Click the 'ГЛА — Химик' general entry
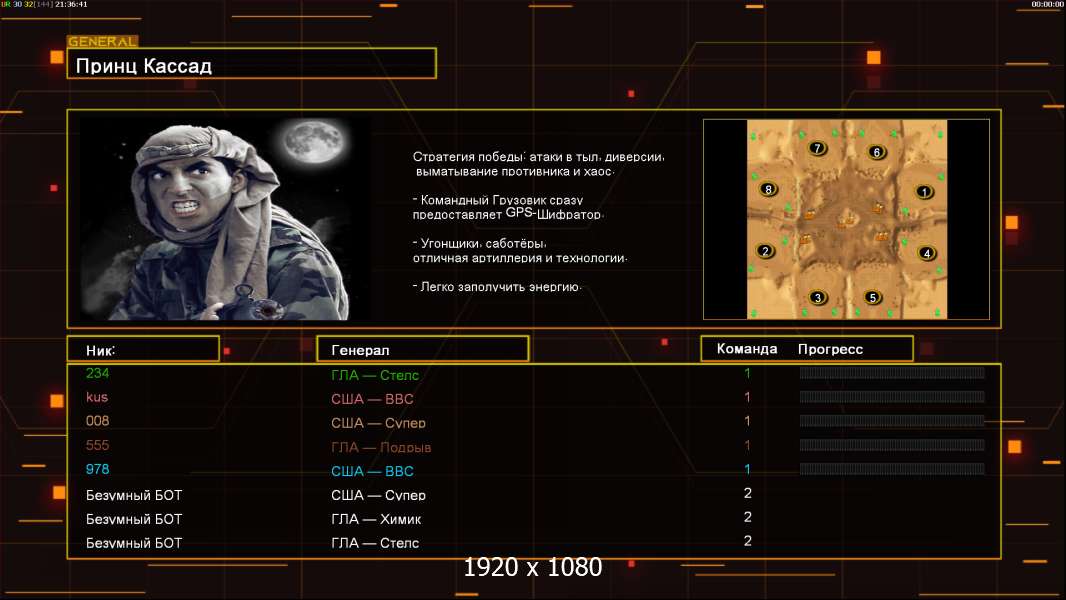This screenshot has height=600, width=1066. (x=376, y=519)
